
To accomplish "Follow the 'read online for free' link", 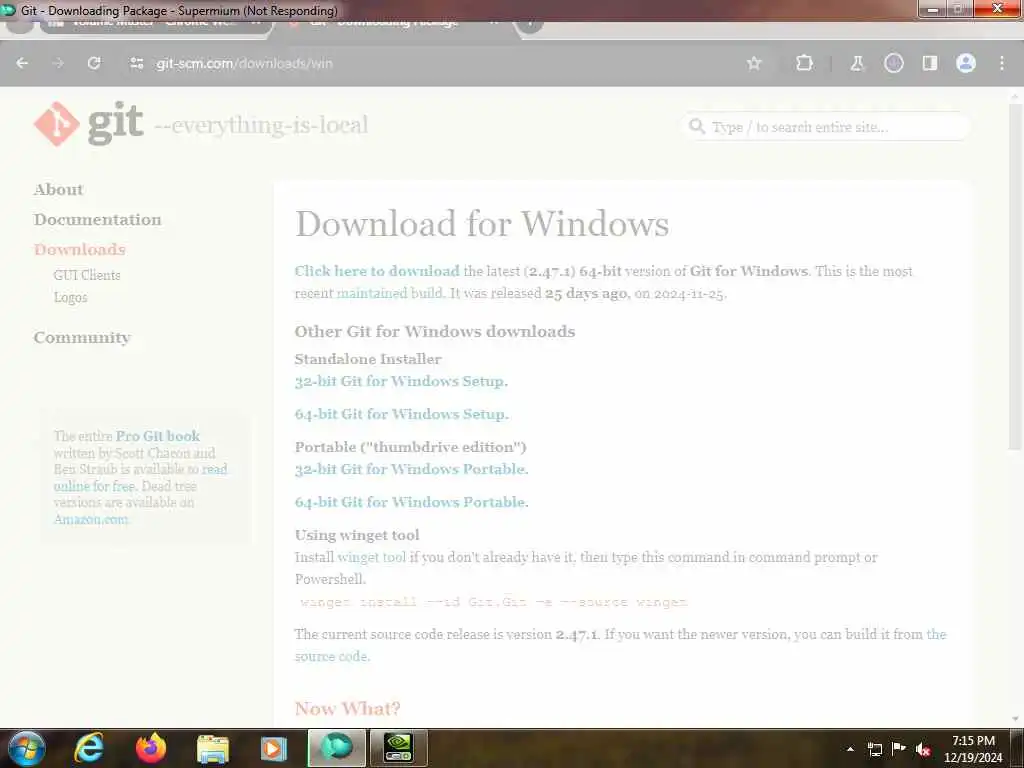I will point(214,469).
